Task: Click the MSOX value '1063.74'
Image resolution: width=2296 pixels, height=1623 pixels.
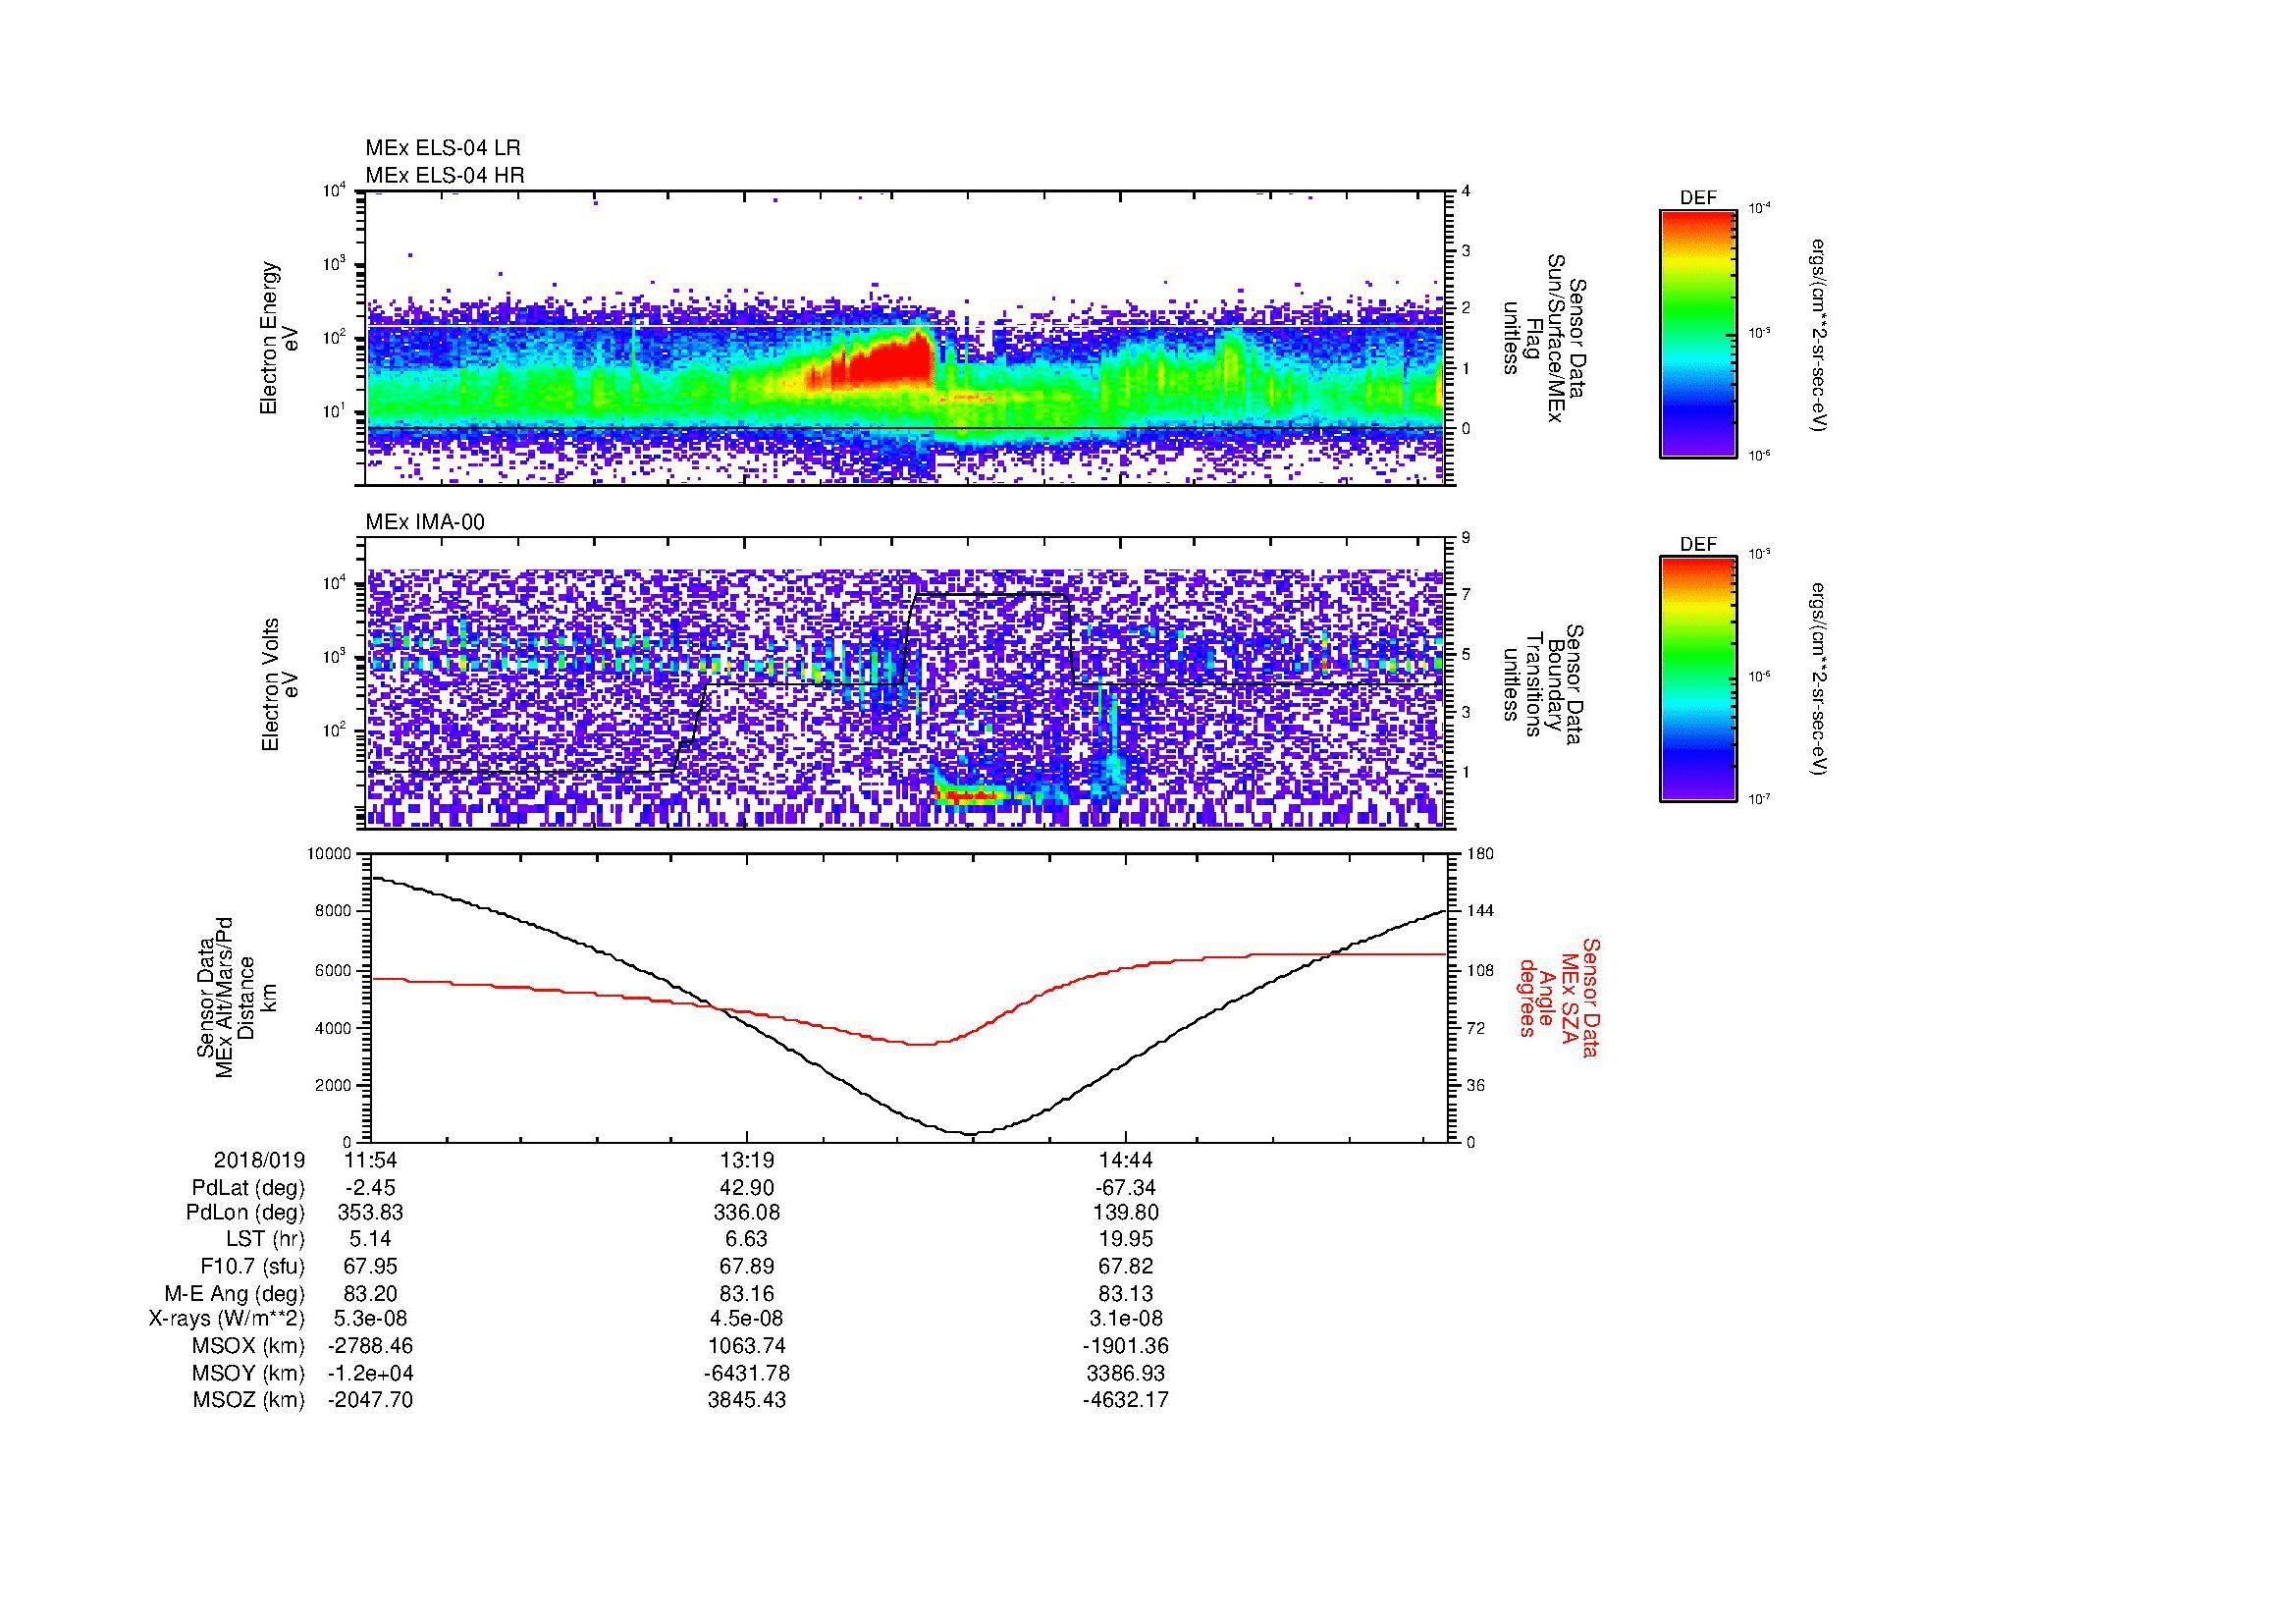Action: 747,1346
